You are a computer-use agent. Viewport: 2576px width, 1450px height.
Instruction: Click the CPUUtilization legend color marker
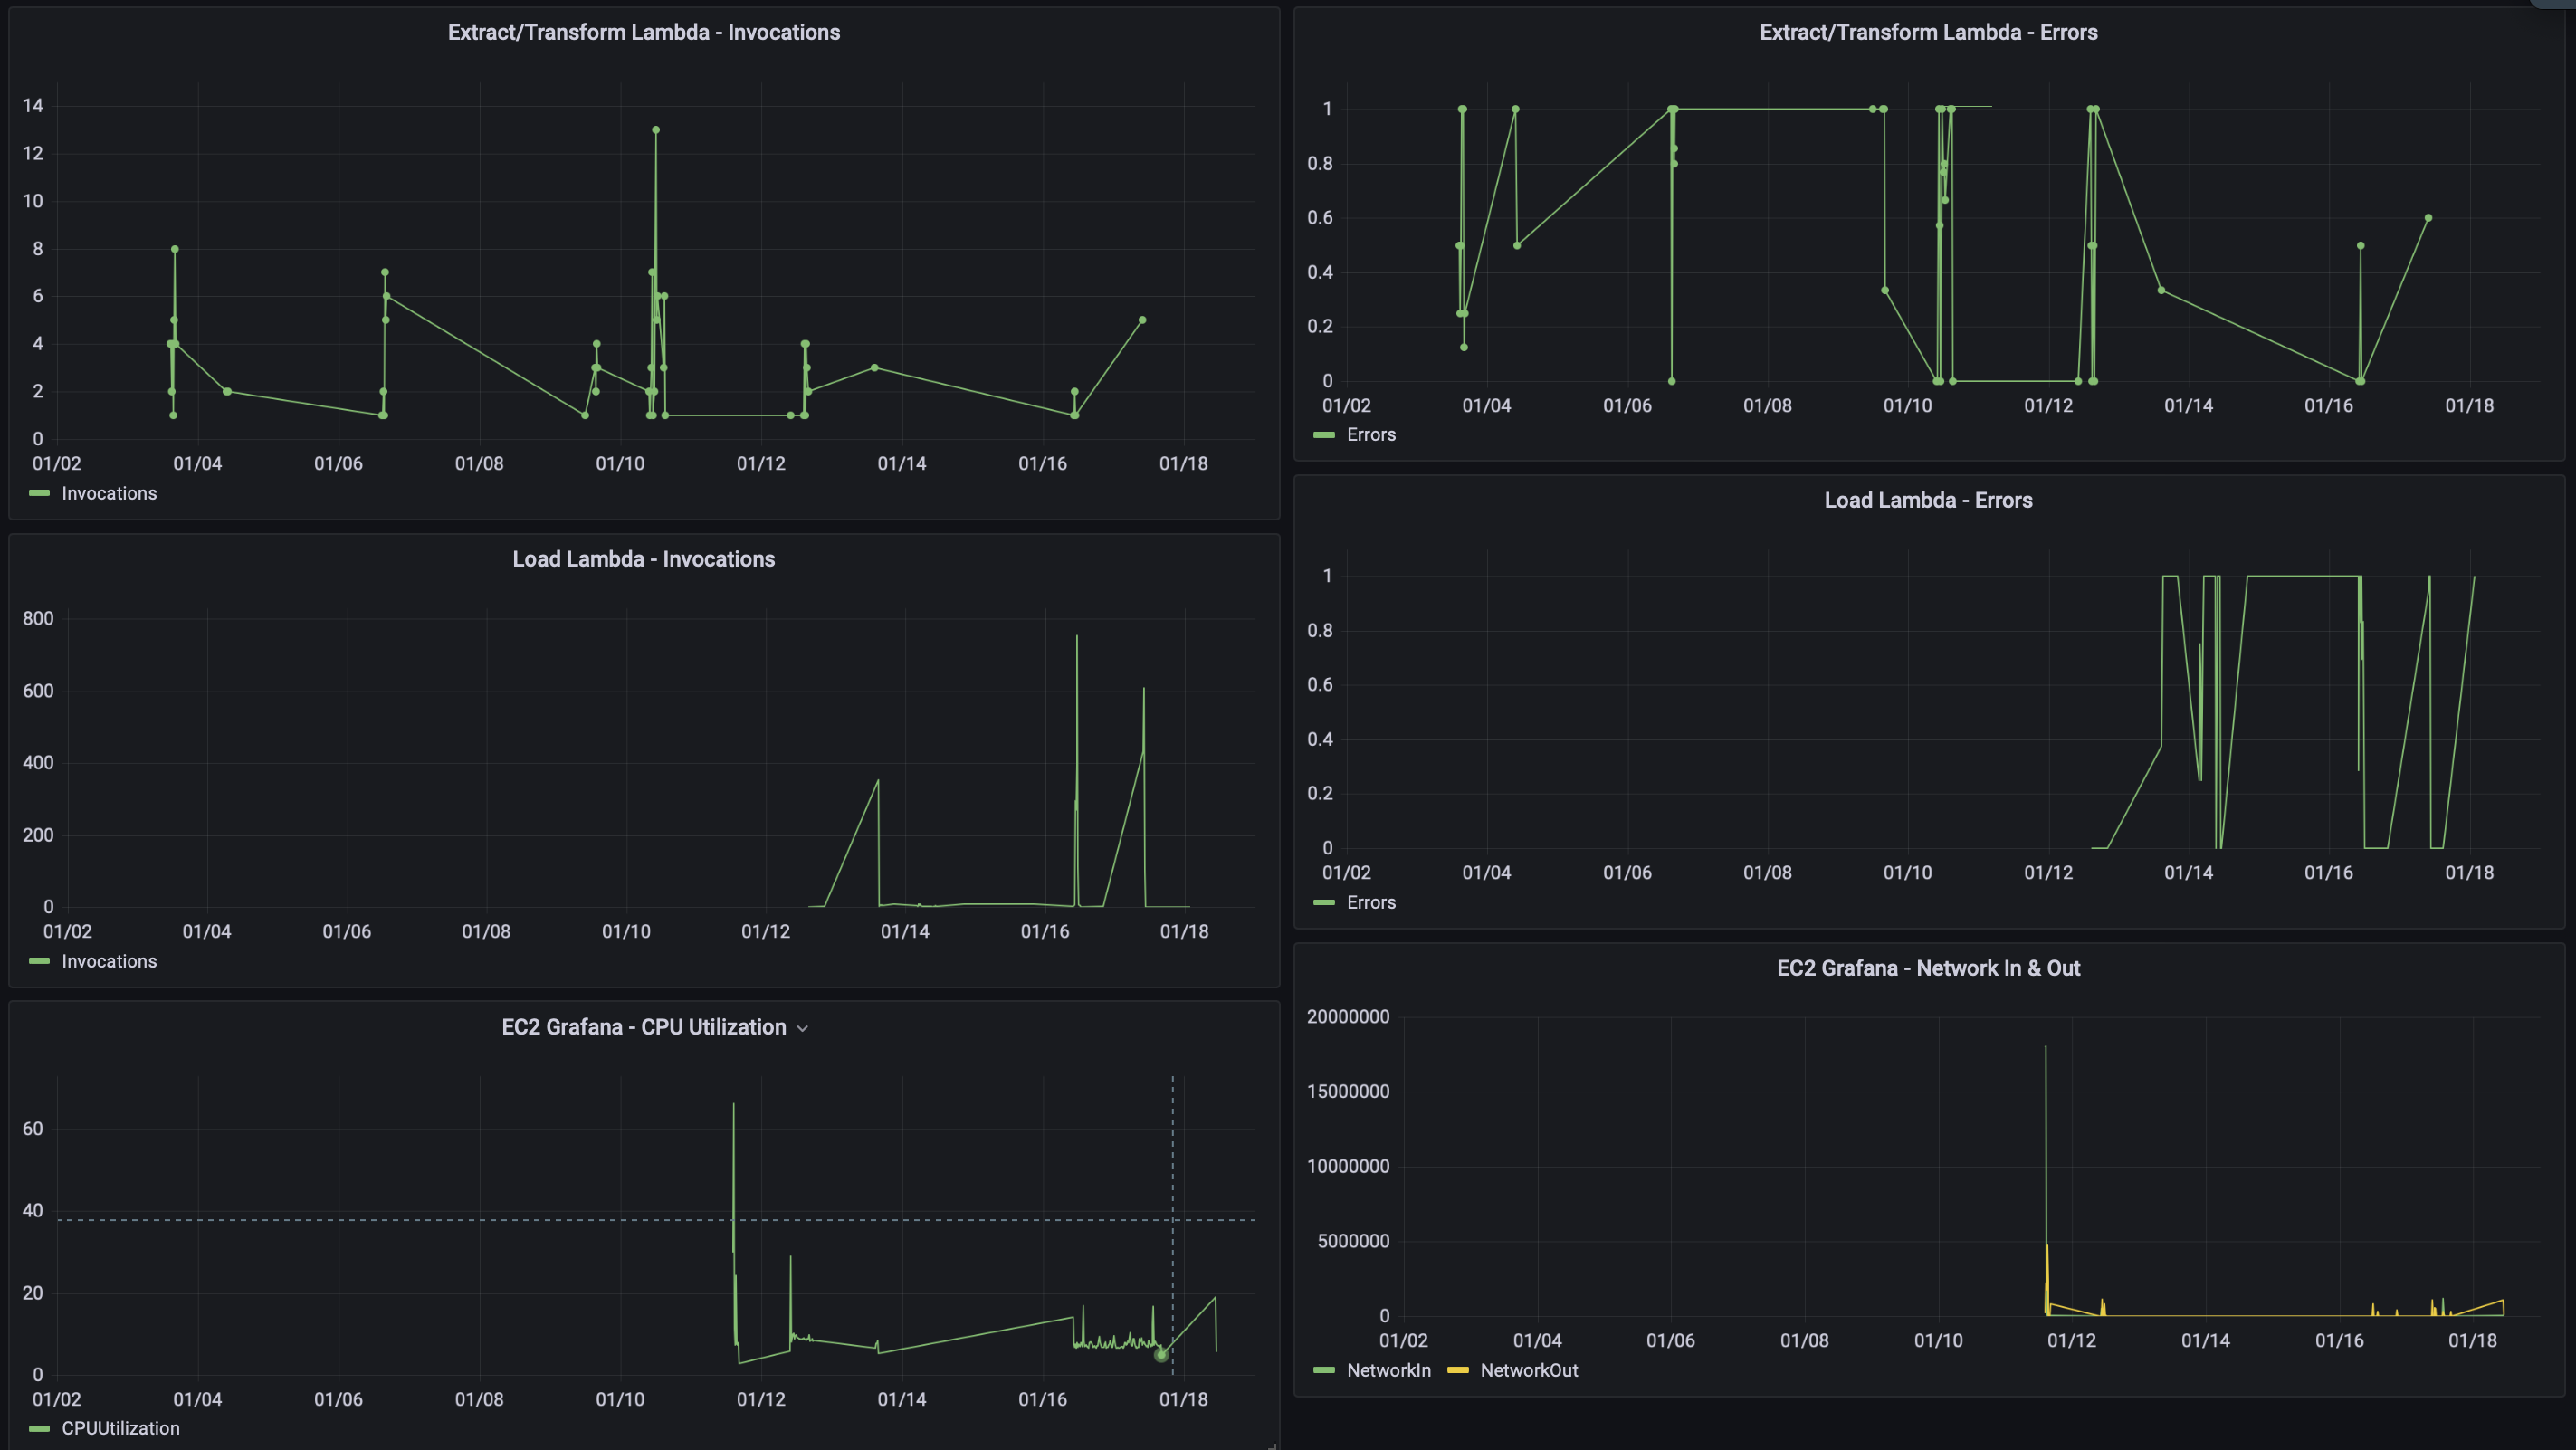40,1428
